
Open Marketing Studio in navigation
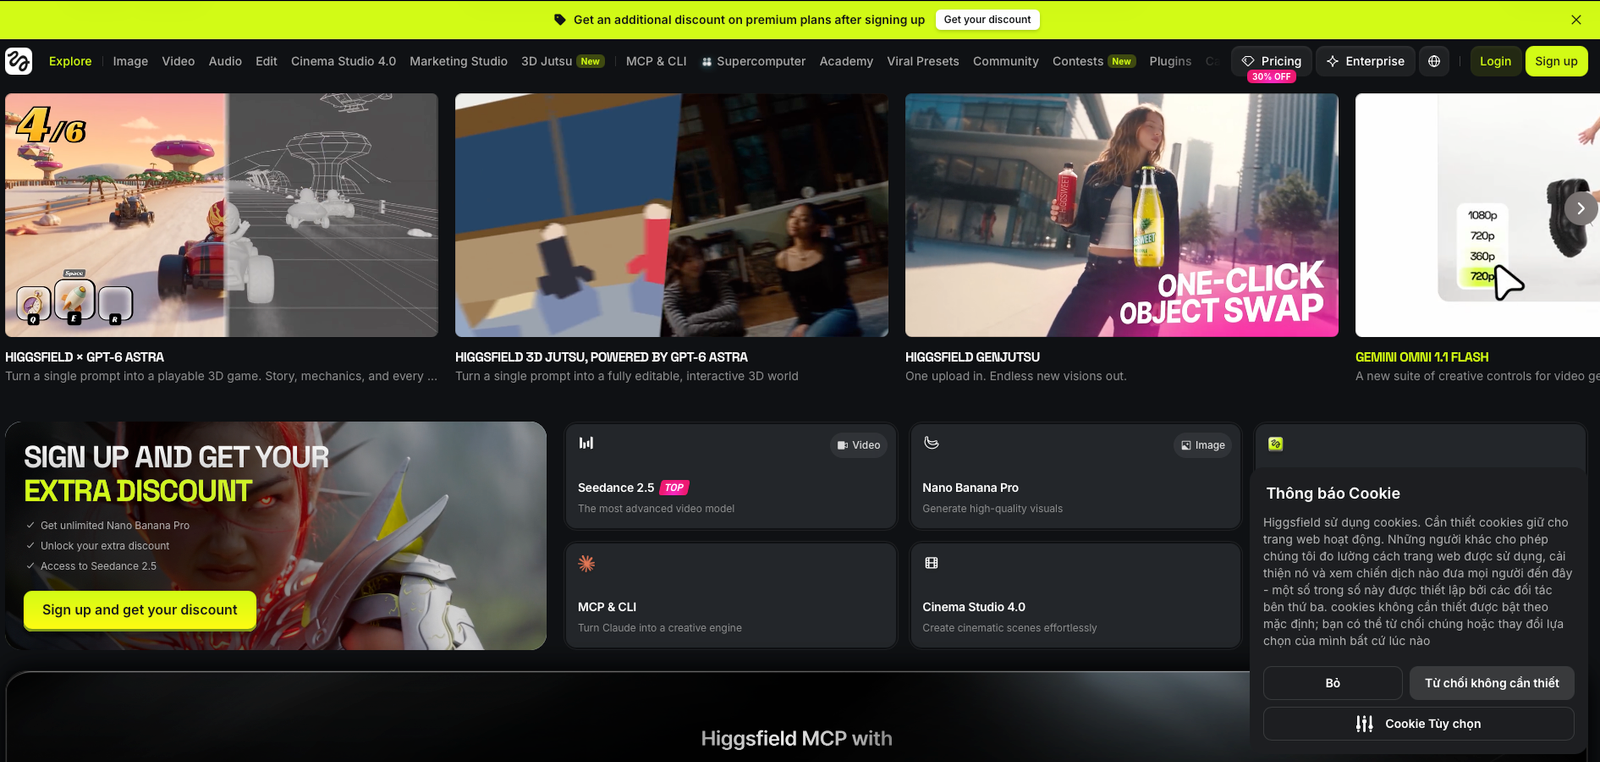coord(458,61)
